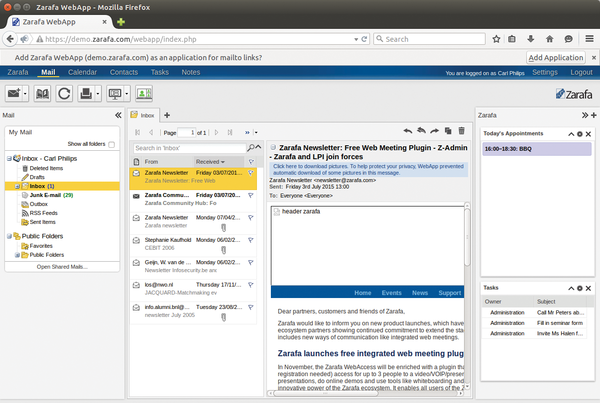Toggle Show all folders checkbox
Screen dimensions: 600x403
pos(111,144)
